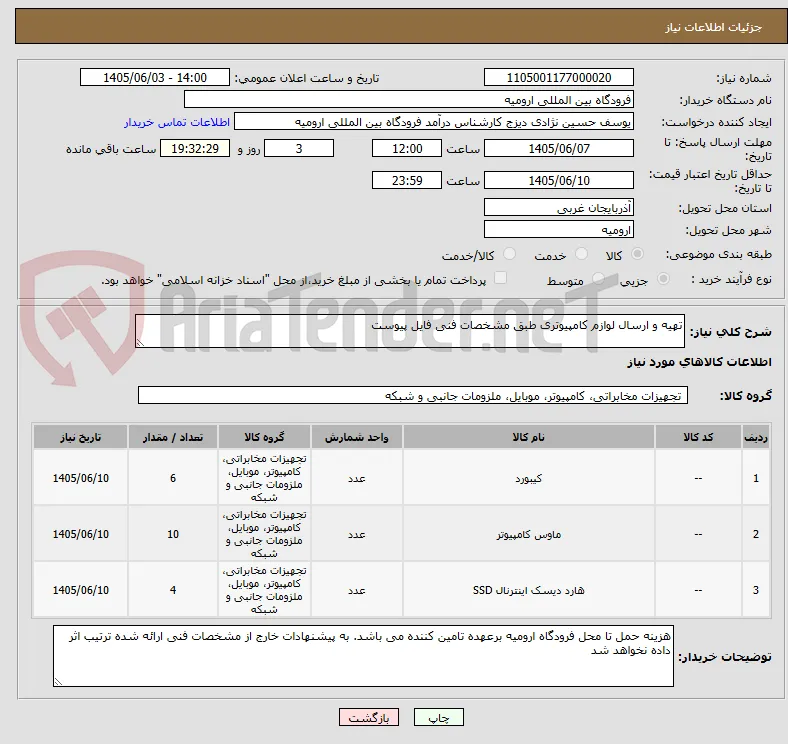788x744 pixels.
Task: Click the remaining time field 19:32:29
Action: (195, 148)
